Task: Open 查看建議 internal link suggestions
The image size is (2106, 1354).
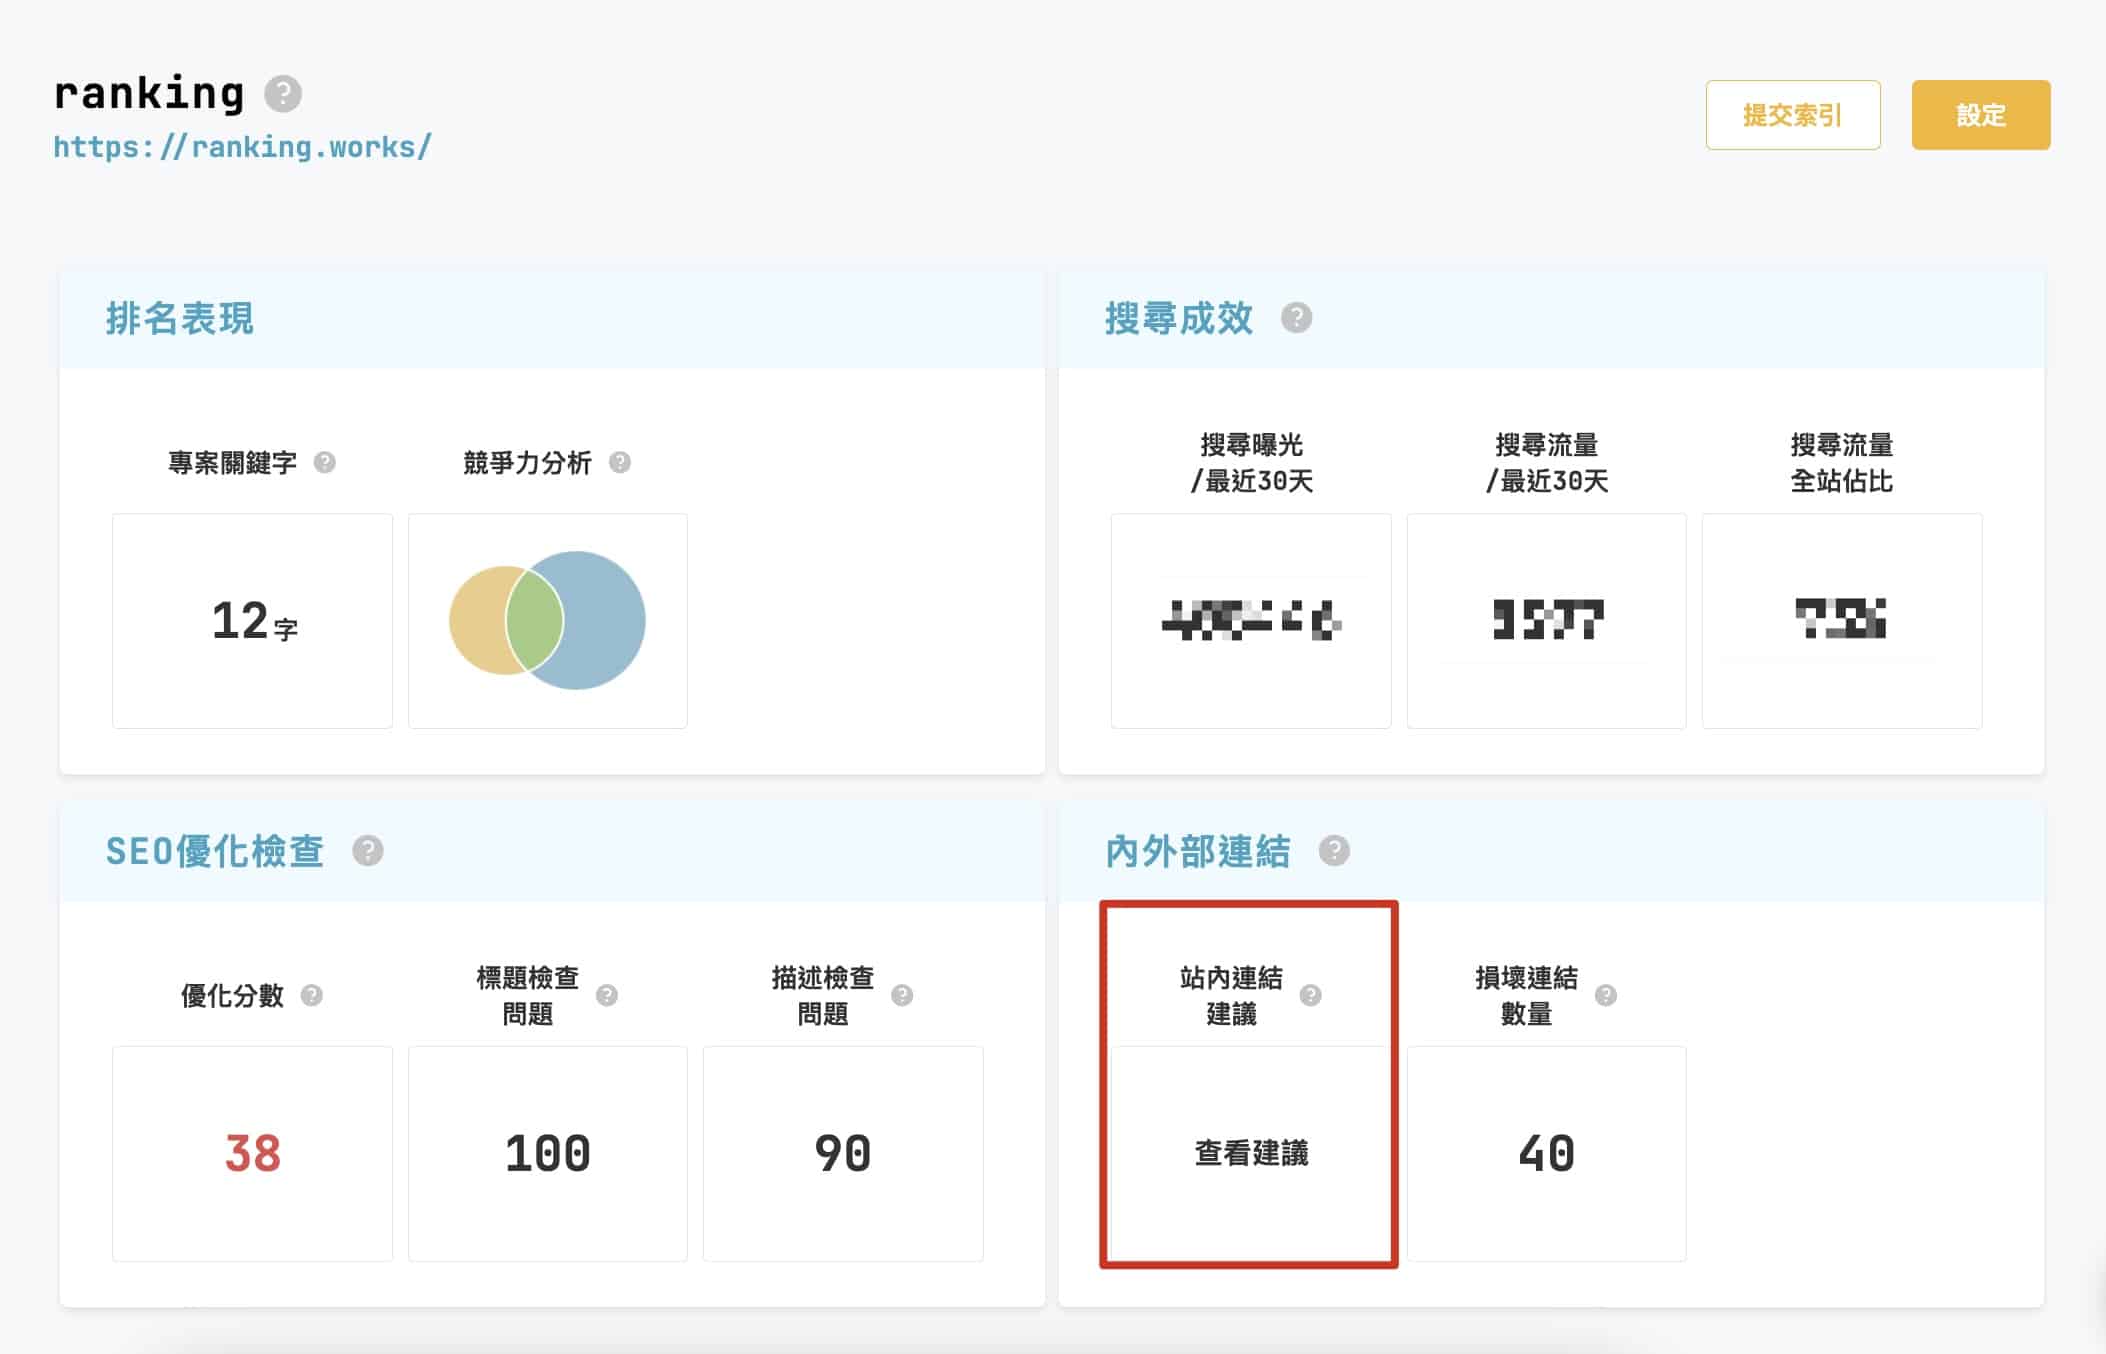Action: click(1250, 1153)
